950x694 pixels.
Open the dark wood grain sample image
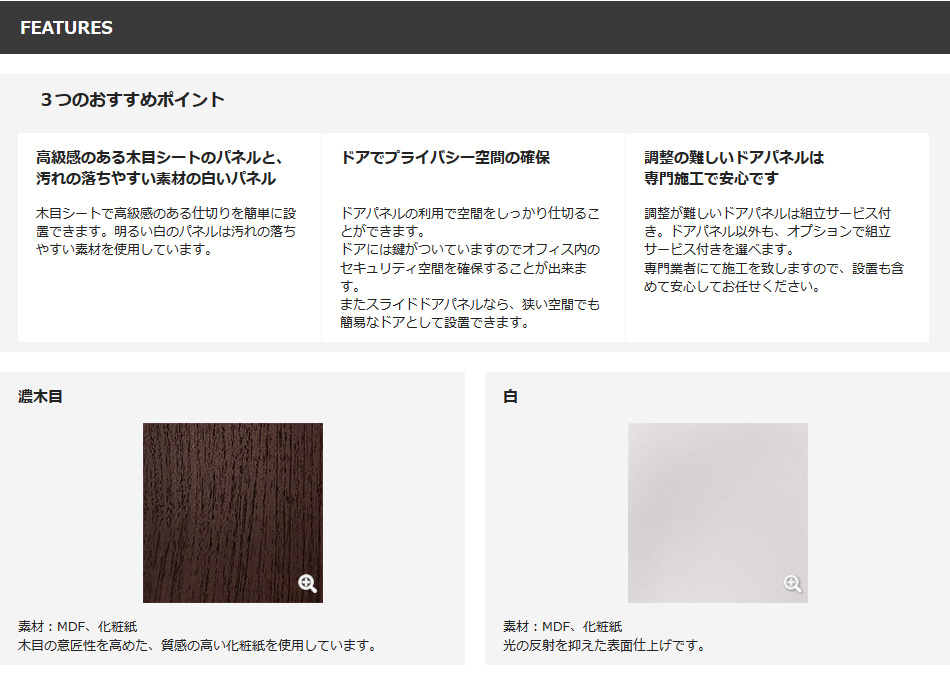pyautogui.click(x=233, y=513)
